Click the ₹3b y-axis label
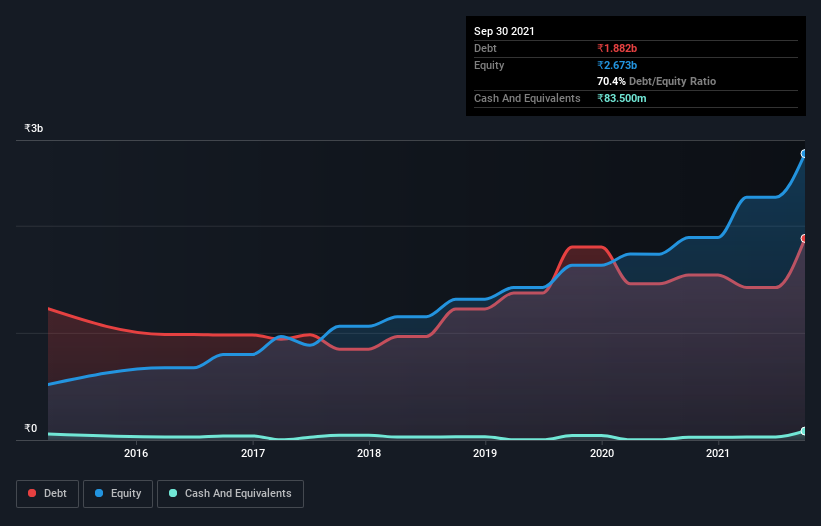Viewport: 821px width, 526px height. tap(34, 128)
